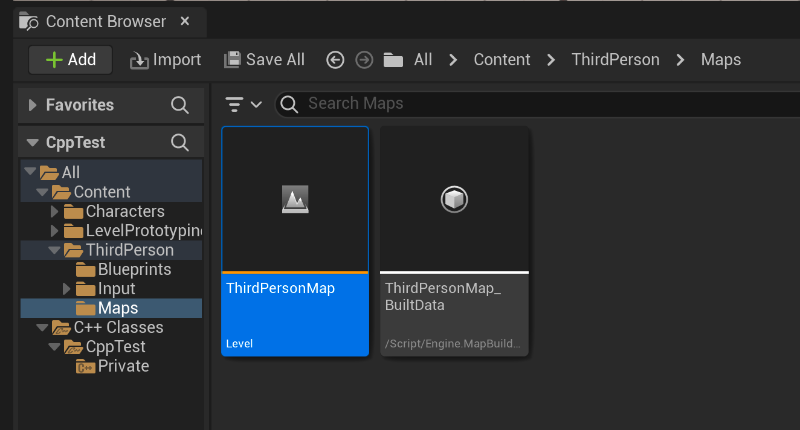Screen dimensions: 800x430
Task: Expand the Input folder in tree
Action: tap(67, 289)
